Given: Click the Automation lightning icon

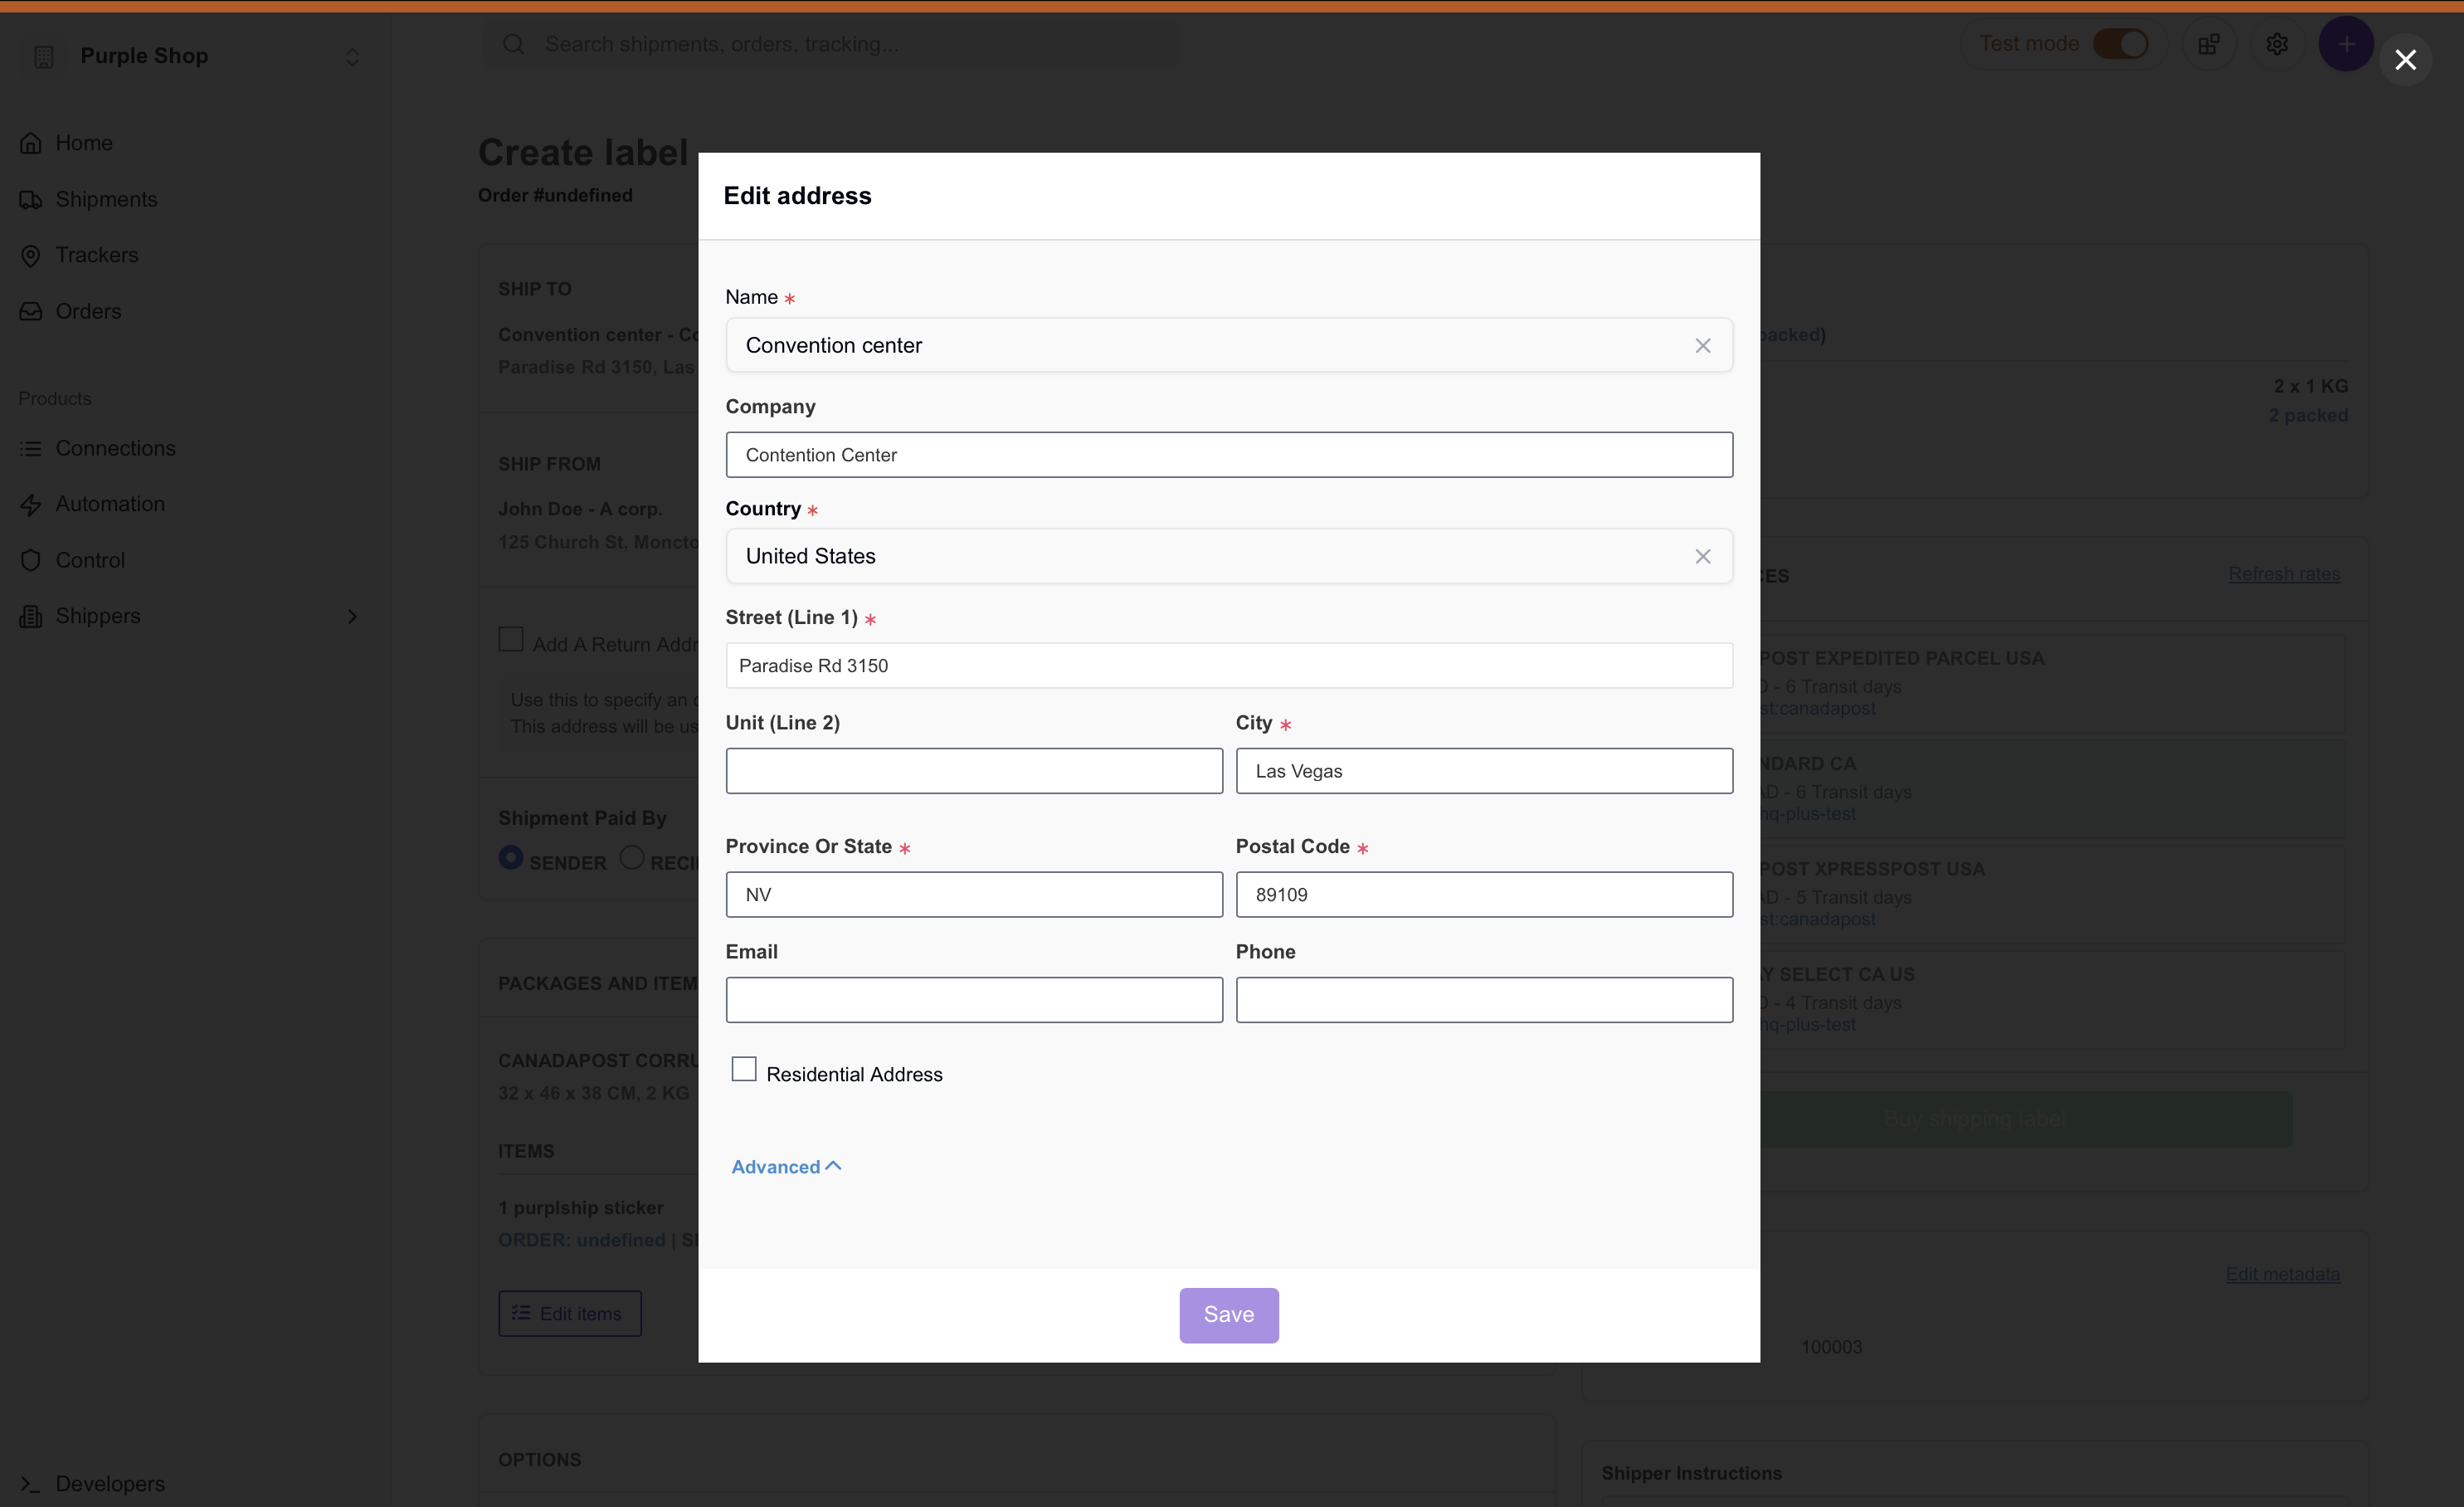Looking at the screenshot, I should click(x=31, y=505).
